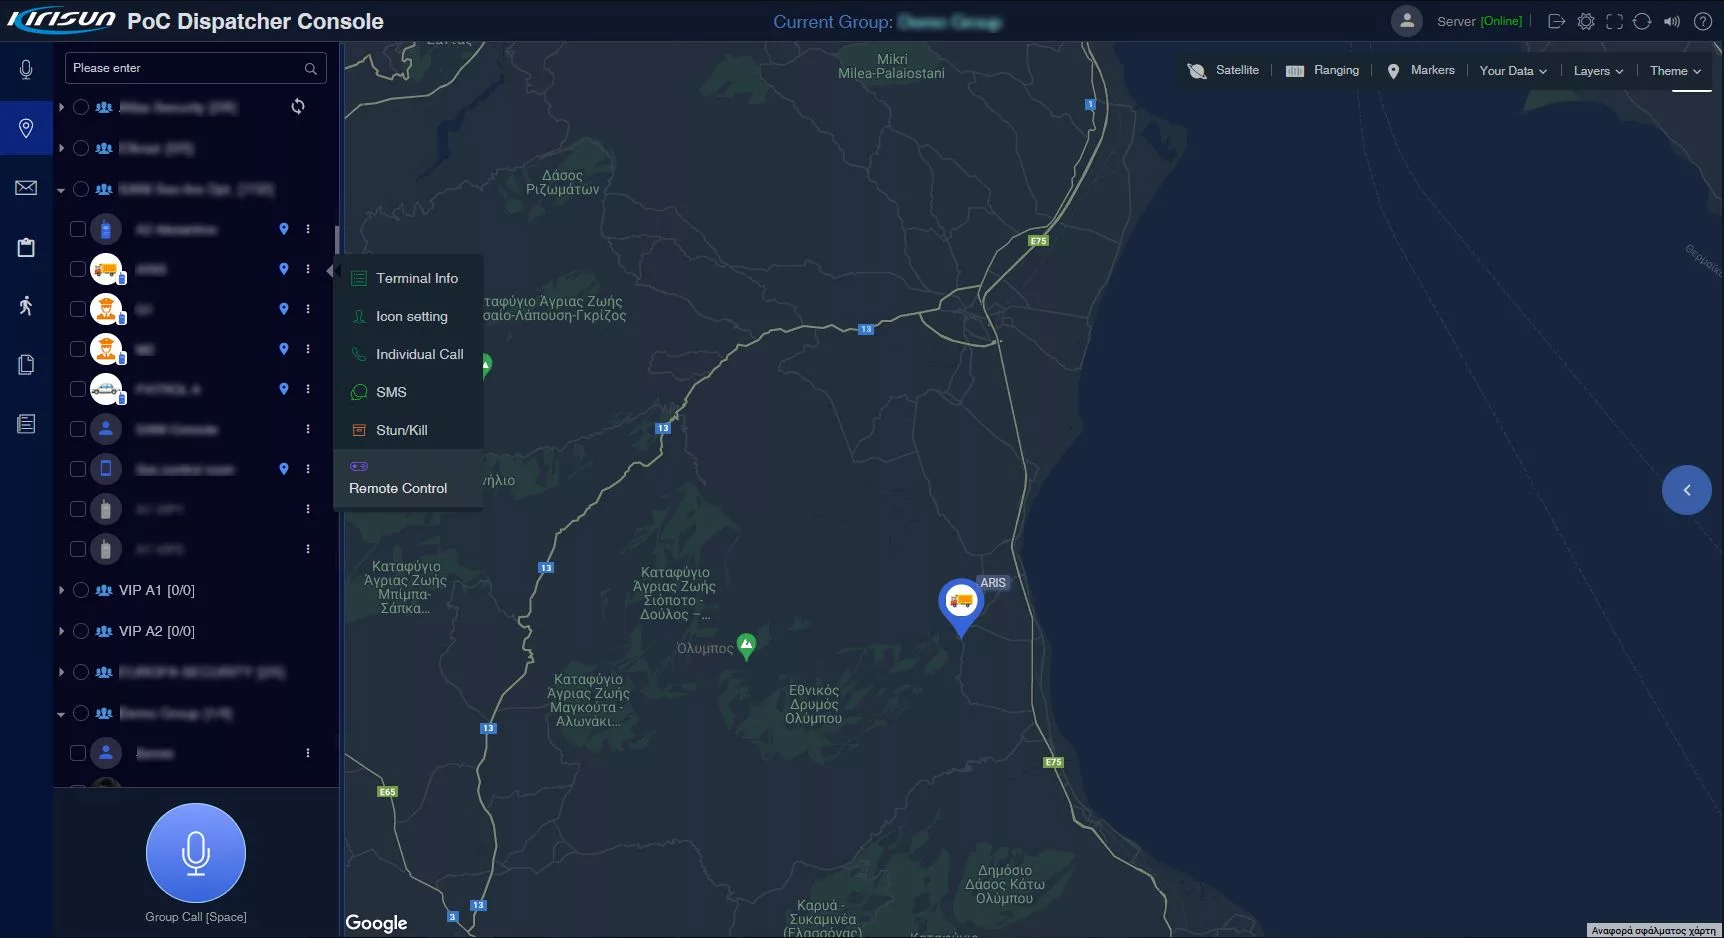
Task: Open the Layers dropdown on map toolbar
Action: click(1598, 71)
